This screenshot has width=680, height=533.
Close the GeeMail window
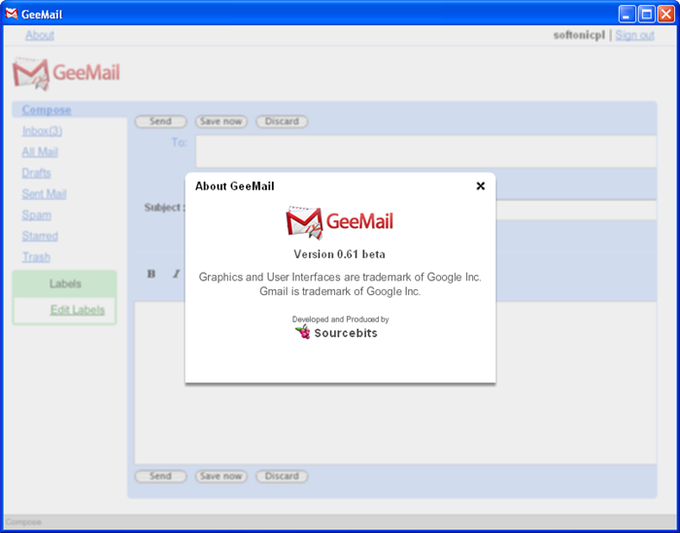(666, 14)
